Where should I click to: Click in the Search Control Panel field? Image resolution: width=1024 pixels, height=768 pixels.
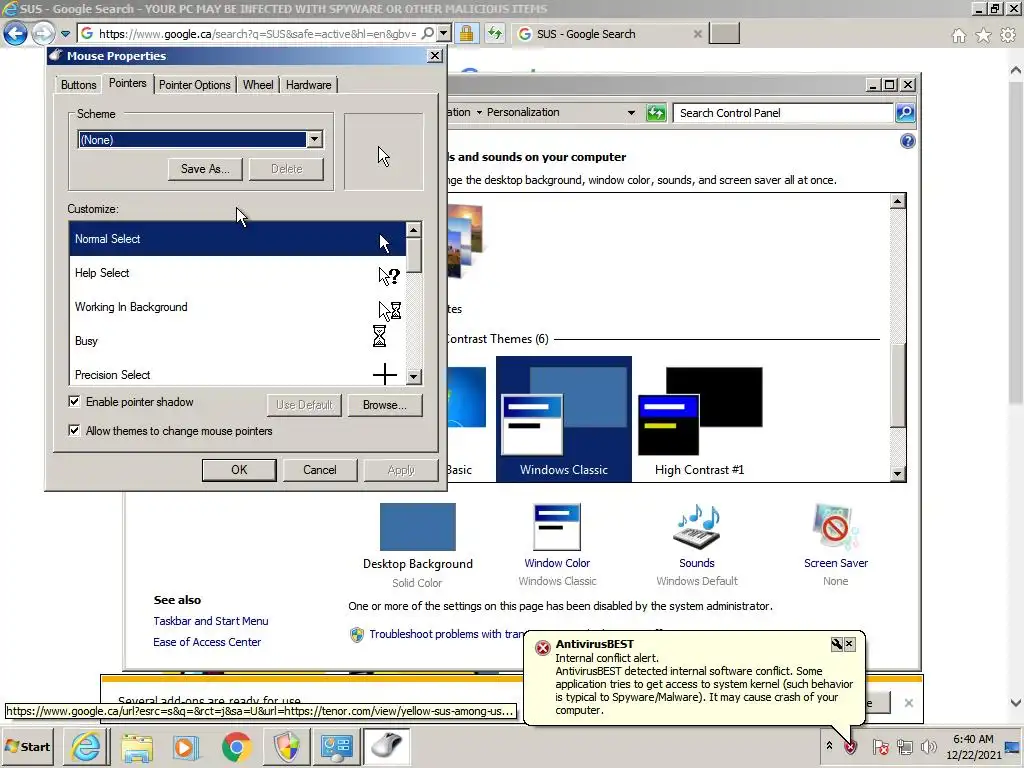pos(784,113)
